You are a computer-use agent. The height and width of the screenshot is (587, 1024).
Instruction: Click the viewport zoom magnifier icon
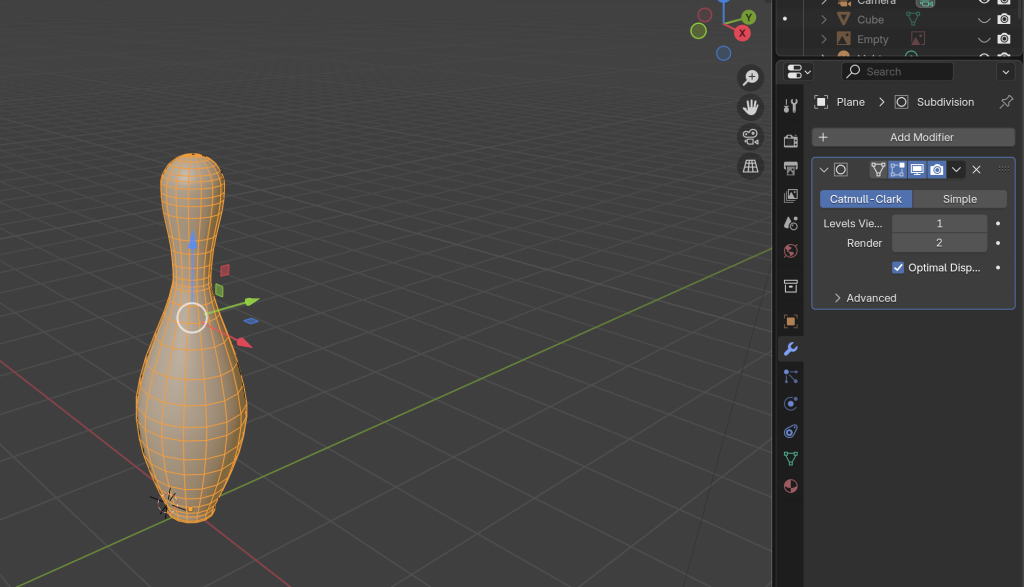(x=750, y=78)
